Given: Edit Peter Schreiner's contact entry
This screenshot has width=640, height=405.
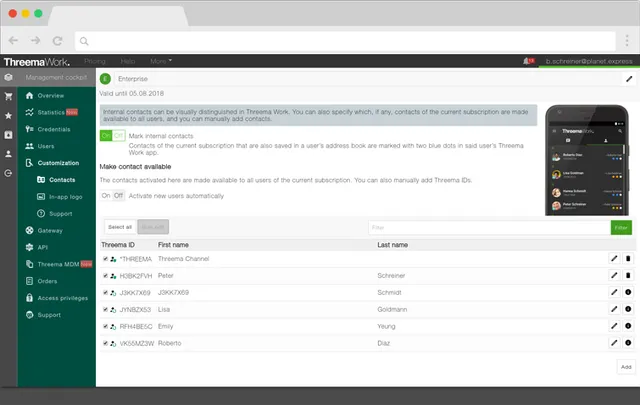Looking at the screenshot, I should (614, 276).
